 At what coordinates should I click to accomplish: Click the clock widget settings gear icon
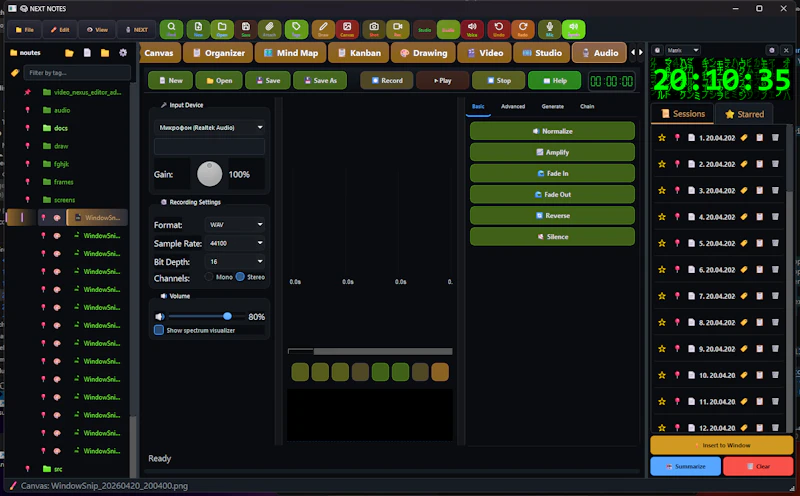tap(771, 50)
